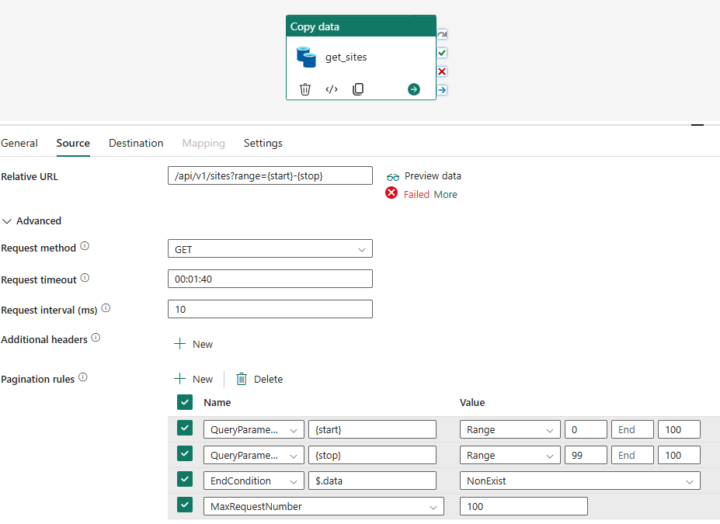Switch to the Mapping tab

(203, 143)
